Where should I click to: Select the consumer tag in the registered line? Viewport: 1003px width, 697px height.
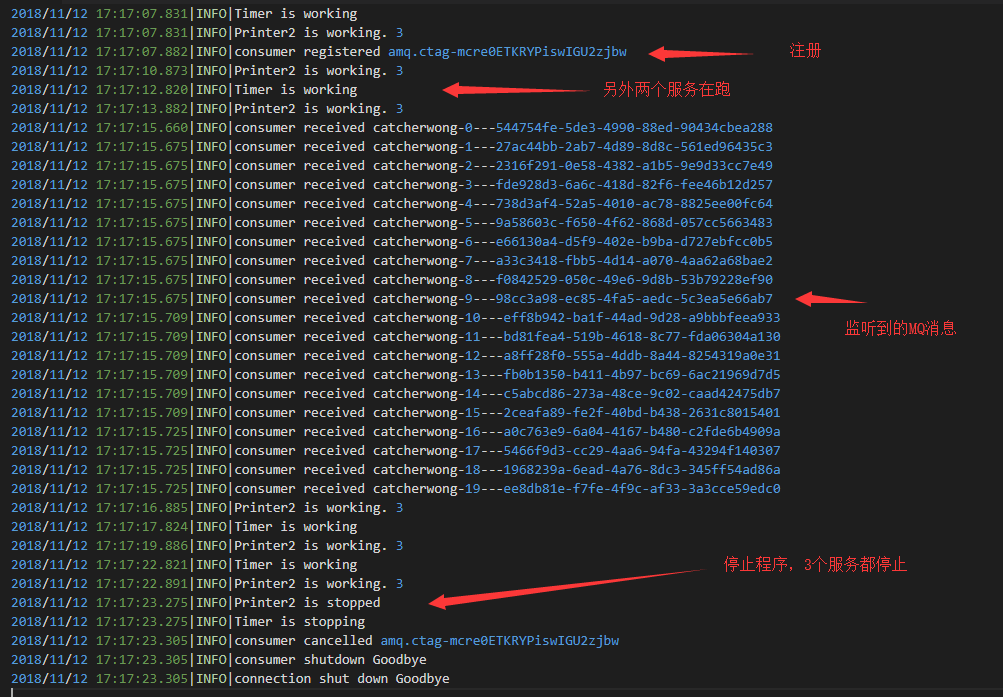point(507,52)
